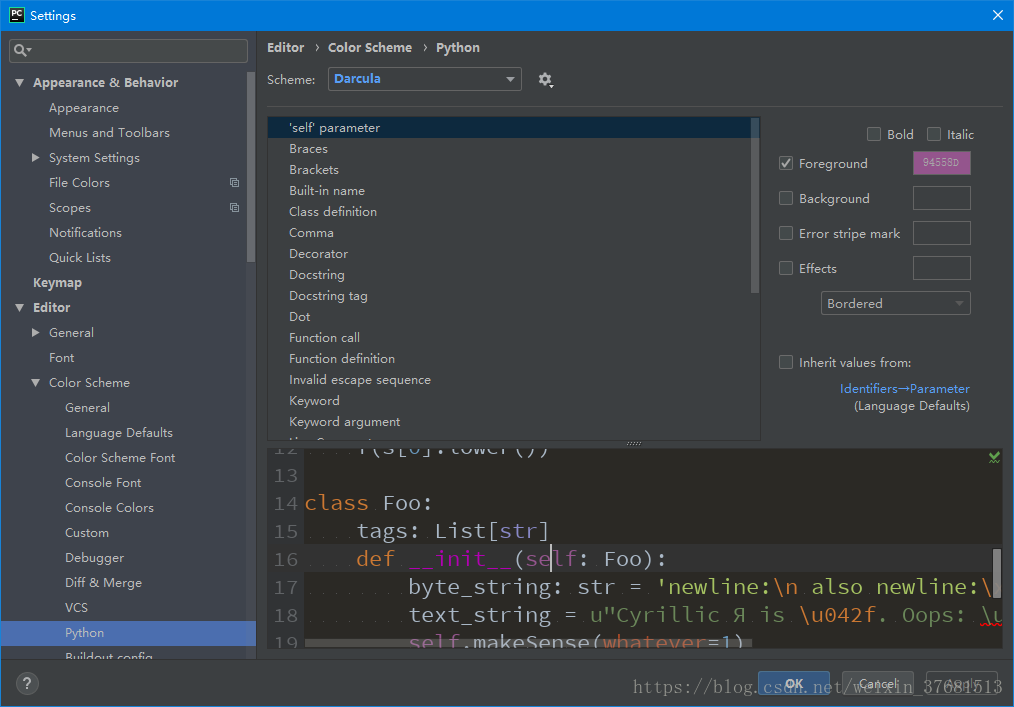Screen dimensions: 1014x707
Task: Select Console Font page
Action: point(103,483)
